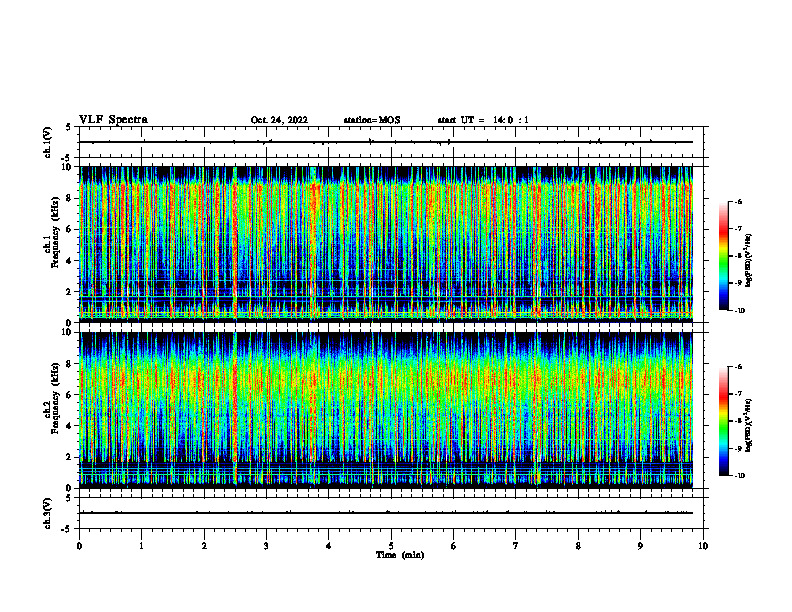792x612 pixels.
Task: Select the "start UT = 14:0 :1" text
Action: [483, 120]
